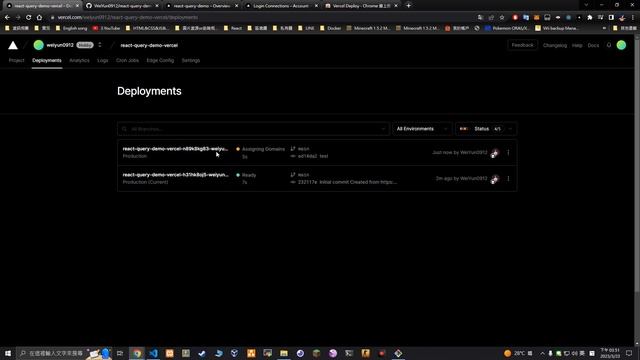Open the browser extensions puzzle icon
640x360 pixels.
pyautogui.click(x=590, y=18)
